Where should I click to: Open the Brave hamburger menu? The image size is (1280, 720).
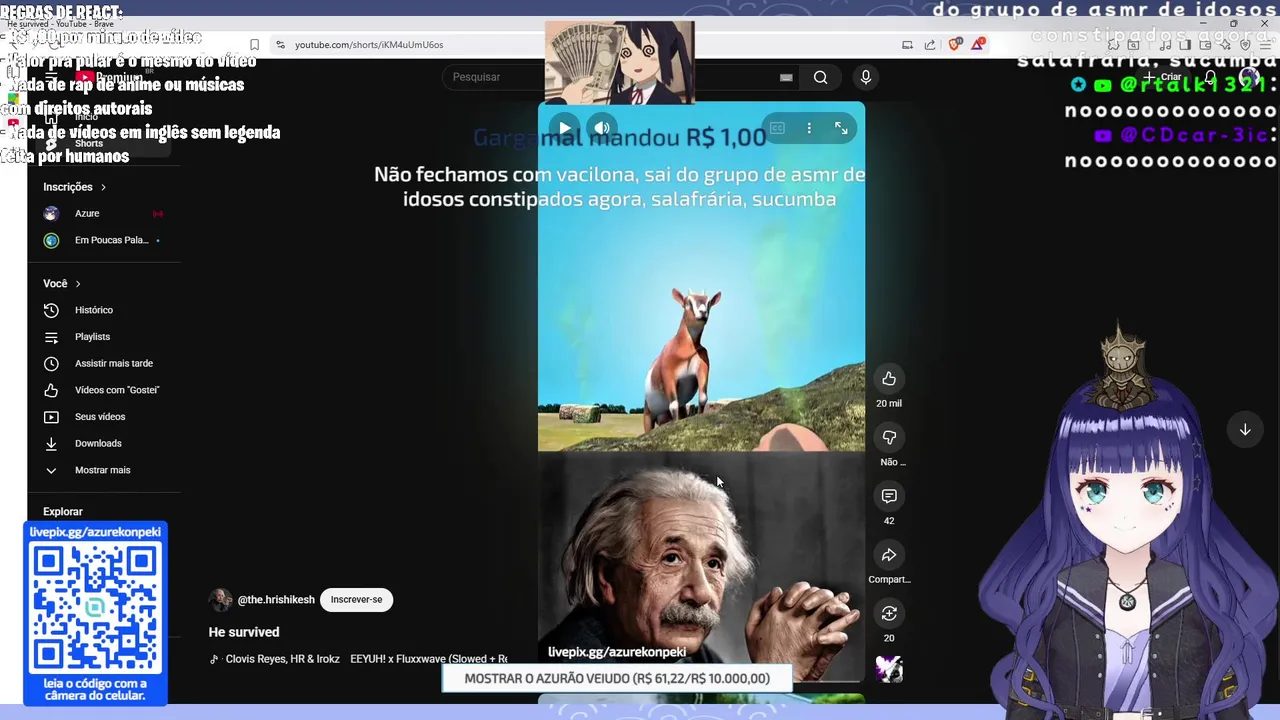1263,44
